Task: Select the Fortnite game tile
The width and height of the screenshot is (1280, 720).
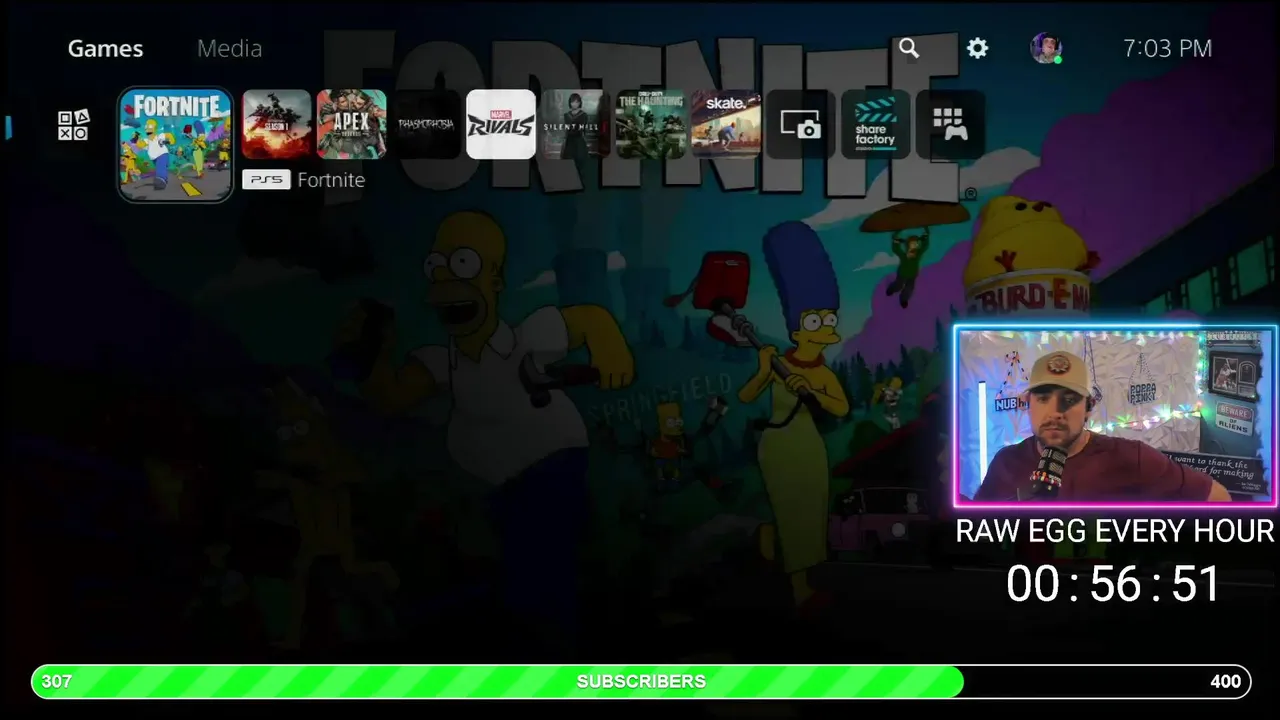Action: coord(176,145)
